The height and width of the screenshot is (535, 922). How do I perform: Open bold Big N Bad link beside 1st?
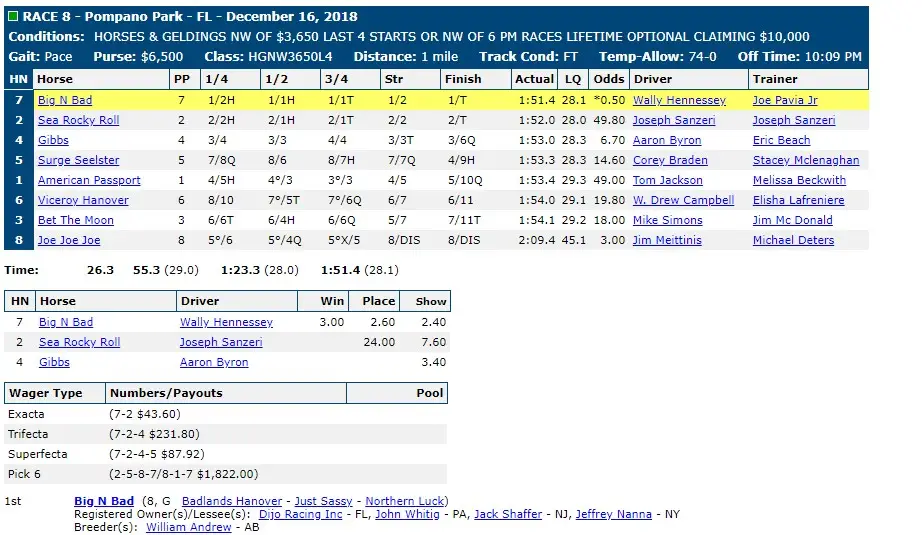104,501
